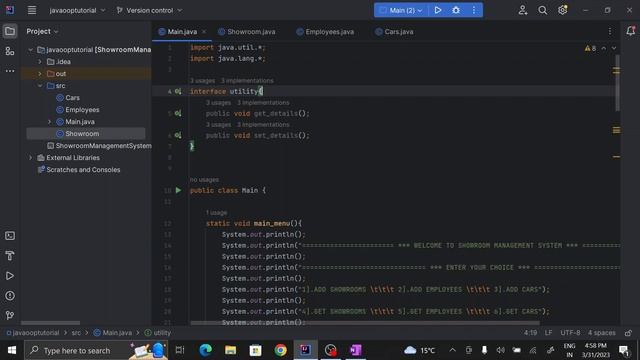Open line:column 4:19 go-to dialog
Viewport: 640px width, 360px height.
(530, 333)
